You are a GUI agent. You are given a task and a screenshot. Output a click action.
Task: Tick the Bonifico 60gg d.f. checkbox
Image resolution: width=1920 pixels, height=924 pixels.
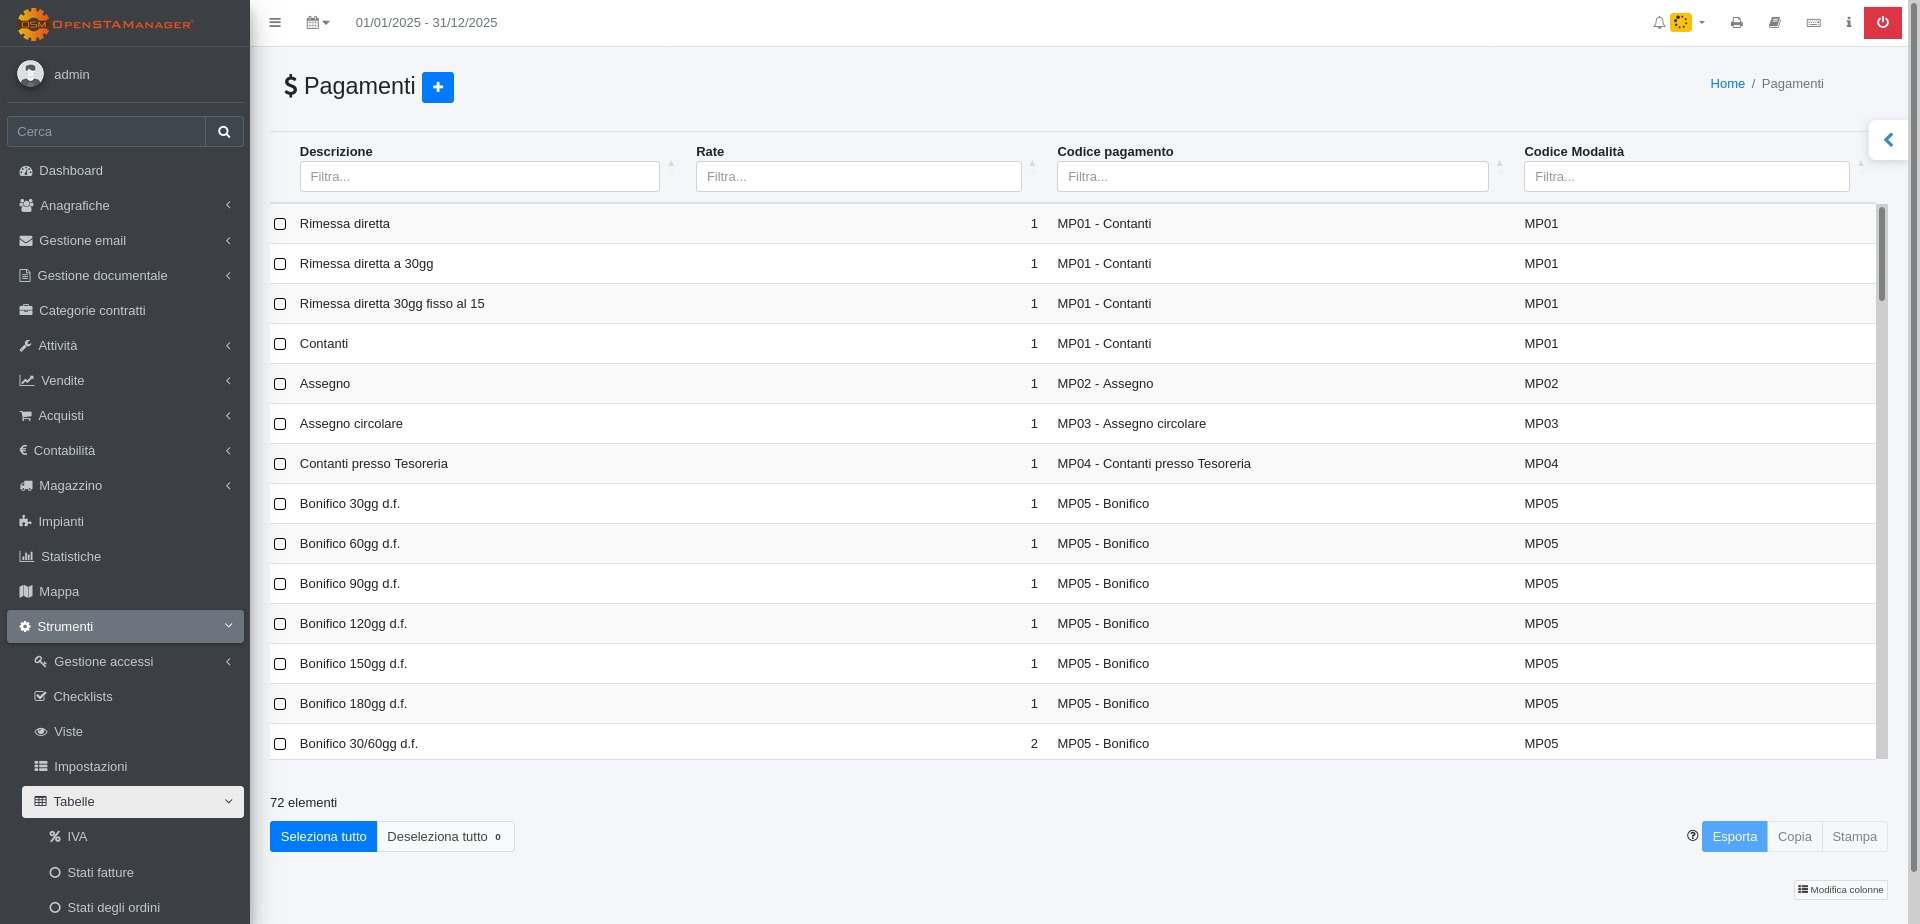click(280, 544)
